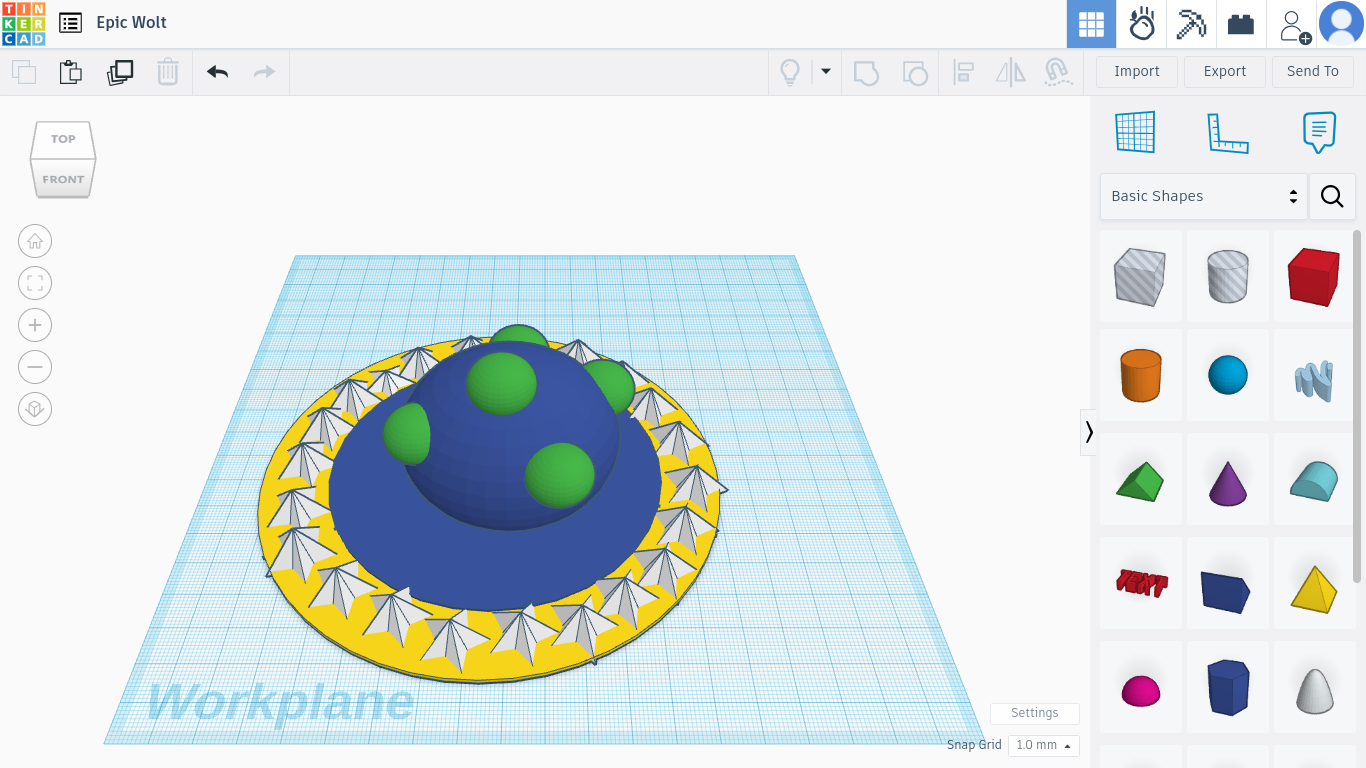Pick the red Box shape

1314,277
